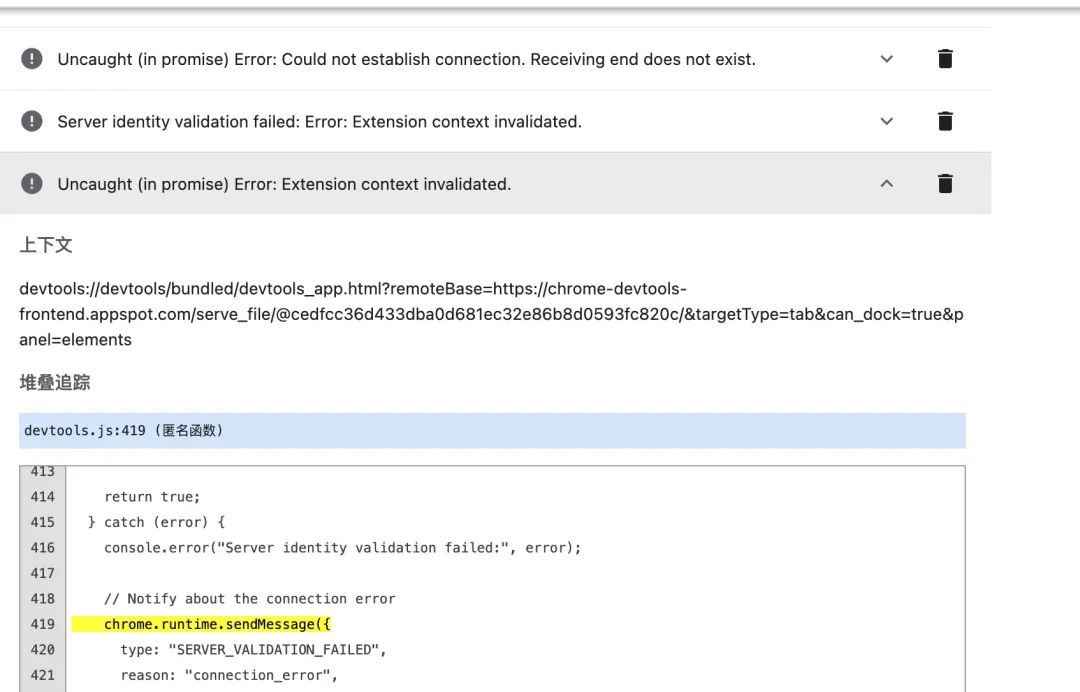Click the 堆叠追踪 stack trace heading

pos(54,383)
